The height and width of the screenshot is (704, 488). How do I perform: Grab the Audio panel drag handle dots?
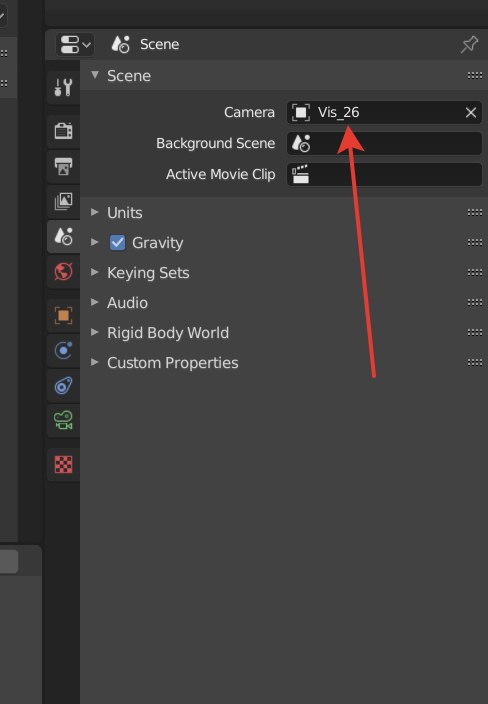point(475,303)
